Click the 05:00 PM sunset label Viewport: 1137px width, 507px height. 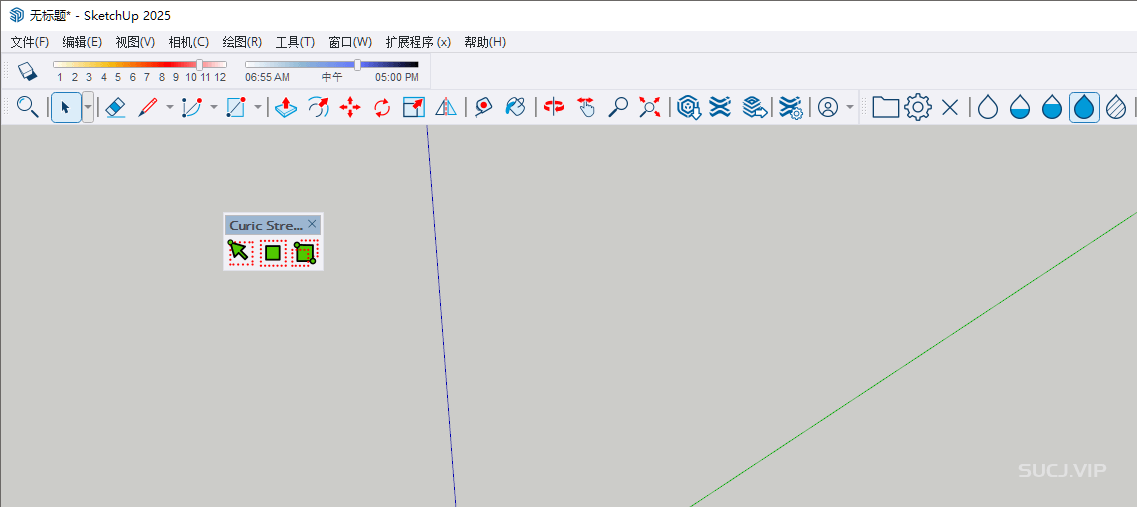coord(397,77)
